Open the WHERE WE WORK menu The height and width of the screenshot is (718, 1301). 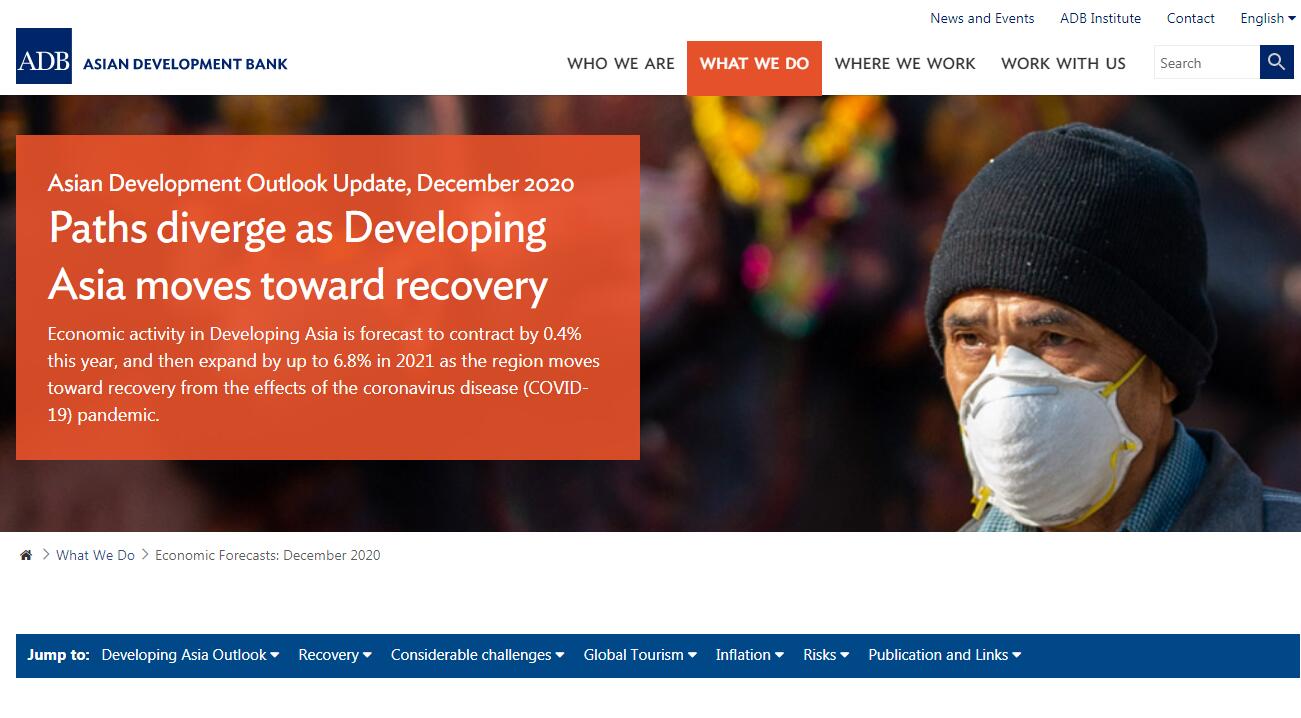pos(905,64)
